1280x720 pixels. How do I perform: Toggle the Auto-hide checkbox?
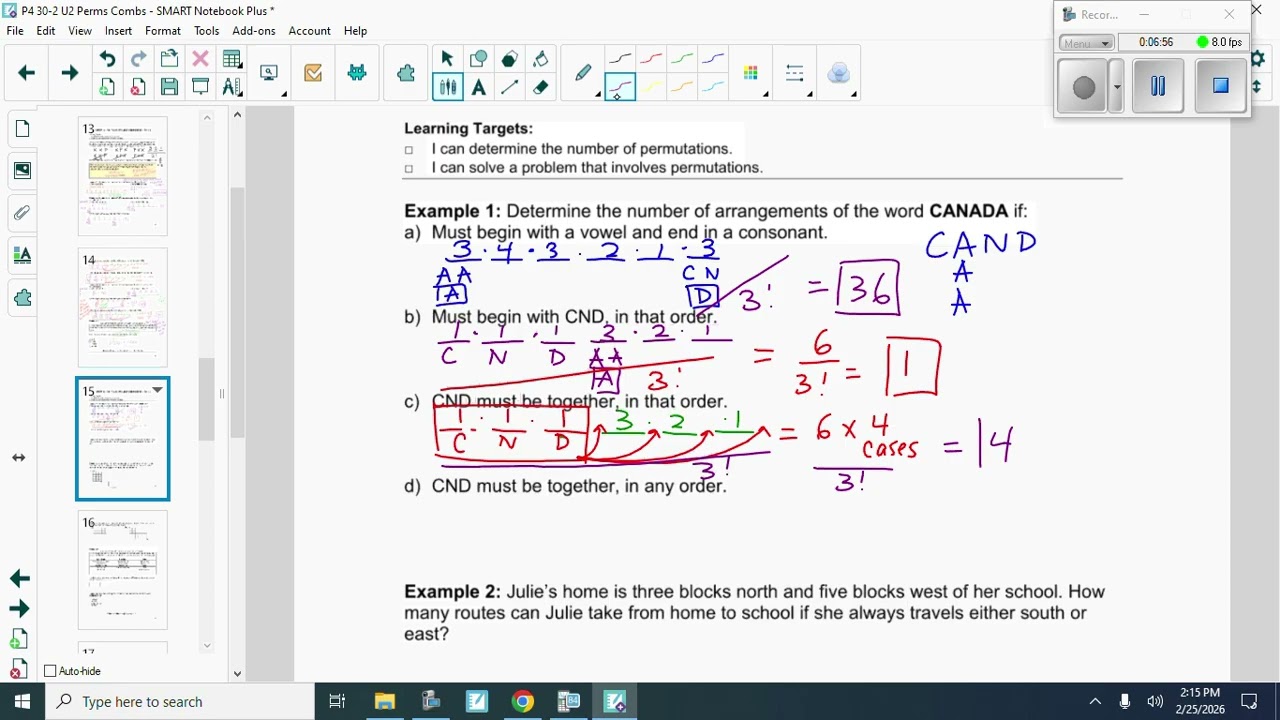(x=51, y=671)
